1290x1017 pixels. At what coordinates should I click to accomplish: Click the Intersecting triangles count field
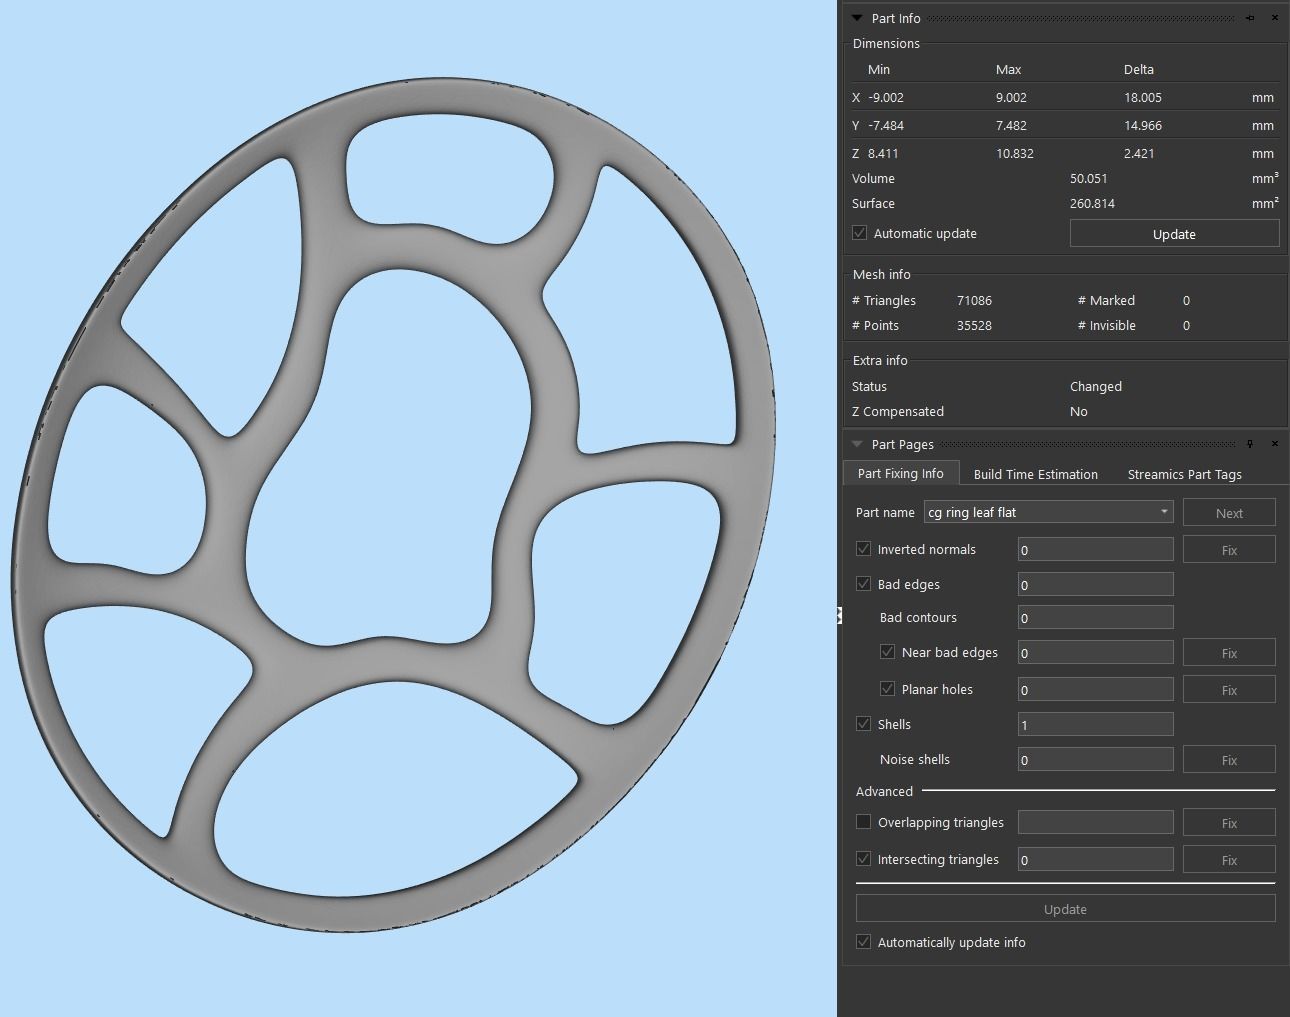pos(1095,859)
